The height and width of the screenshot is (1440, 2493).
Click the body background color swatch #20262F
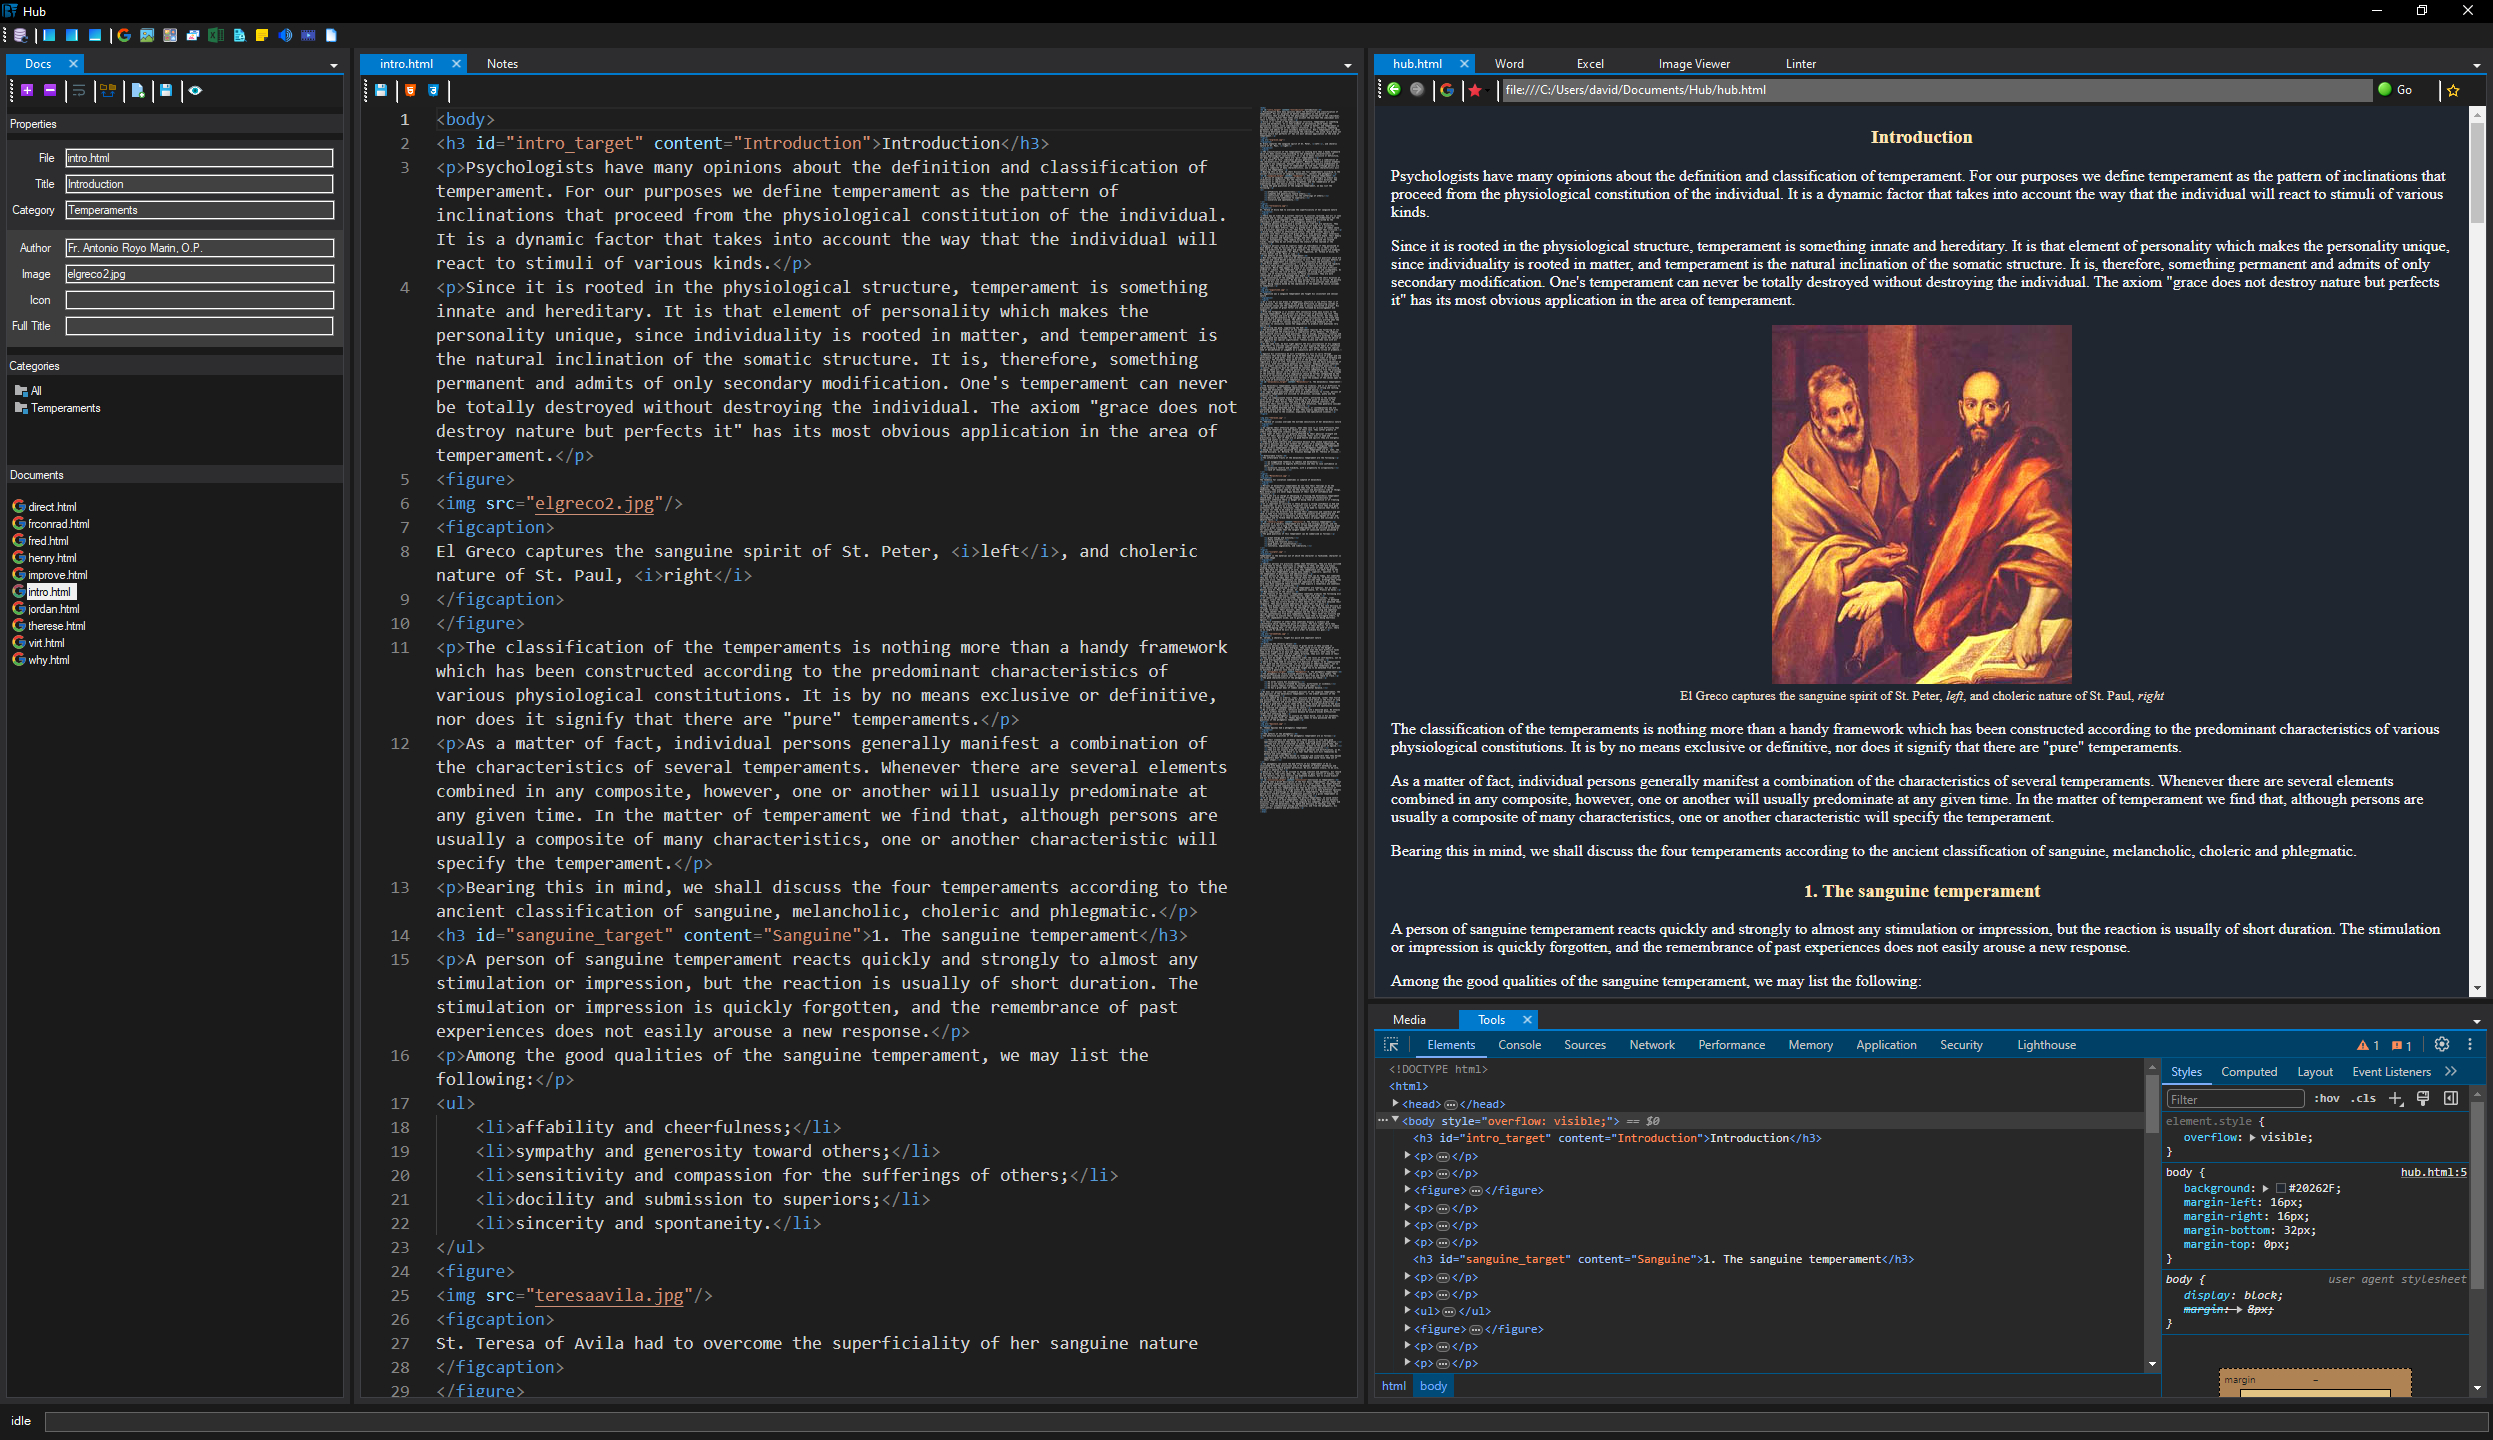click(x=2281, y=1188)
